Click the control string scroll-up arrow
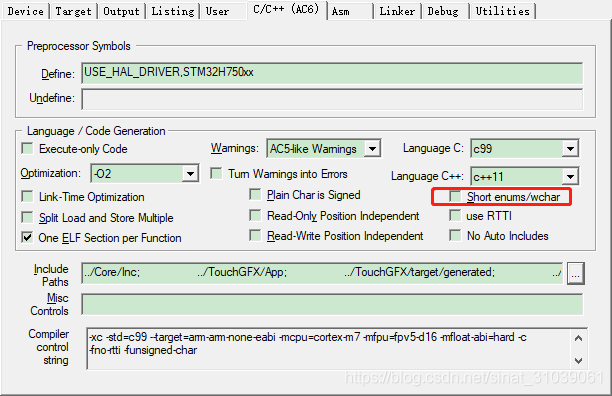The height and width of the screenshot is (396, 612). pyautogui.click(x=579, y=338)
